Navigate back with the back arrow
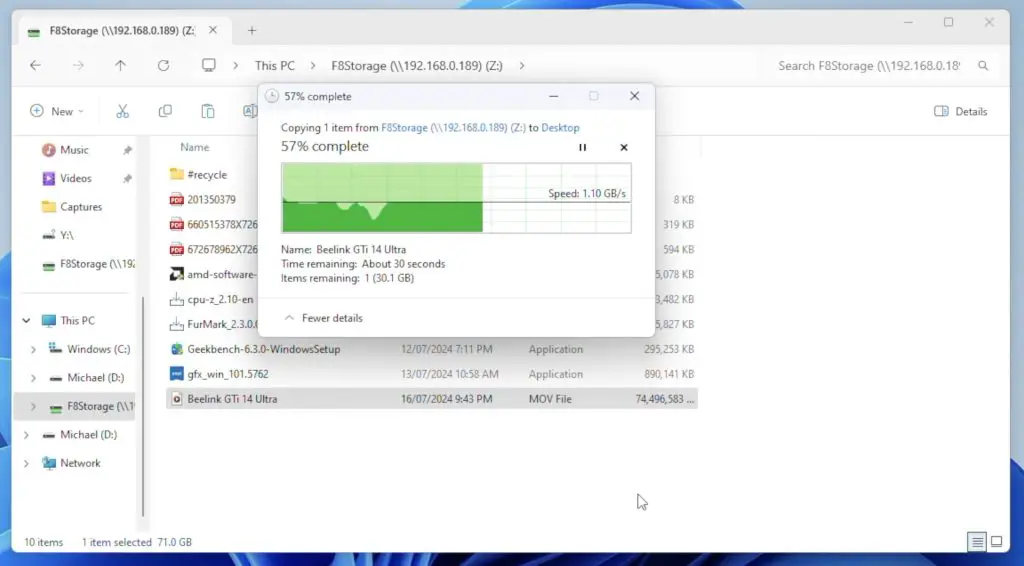Screen dimensions: 1024x566 (x=36, y=65)
